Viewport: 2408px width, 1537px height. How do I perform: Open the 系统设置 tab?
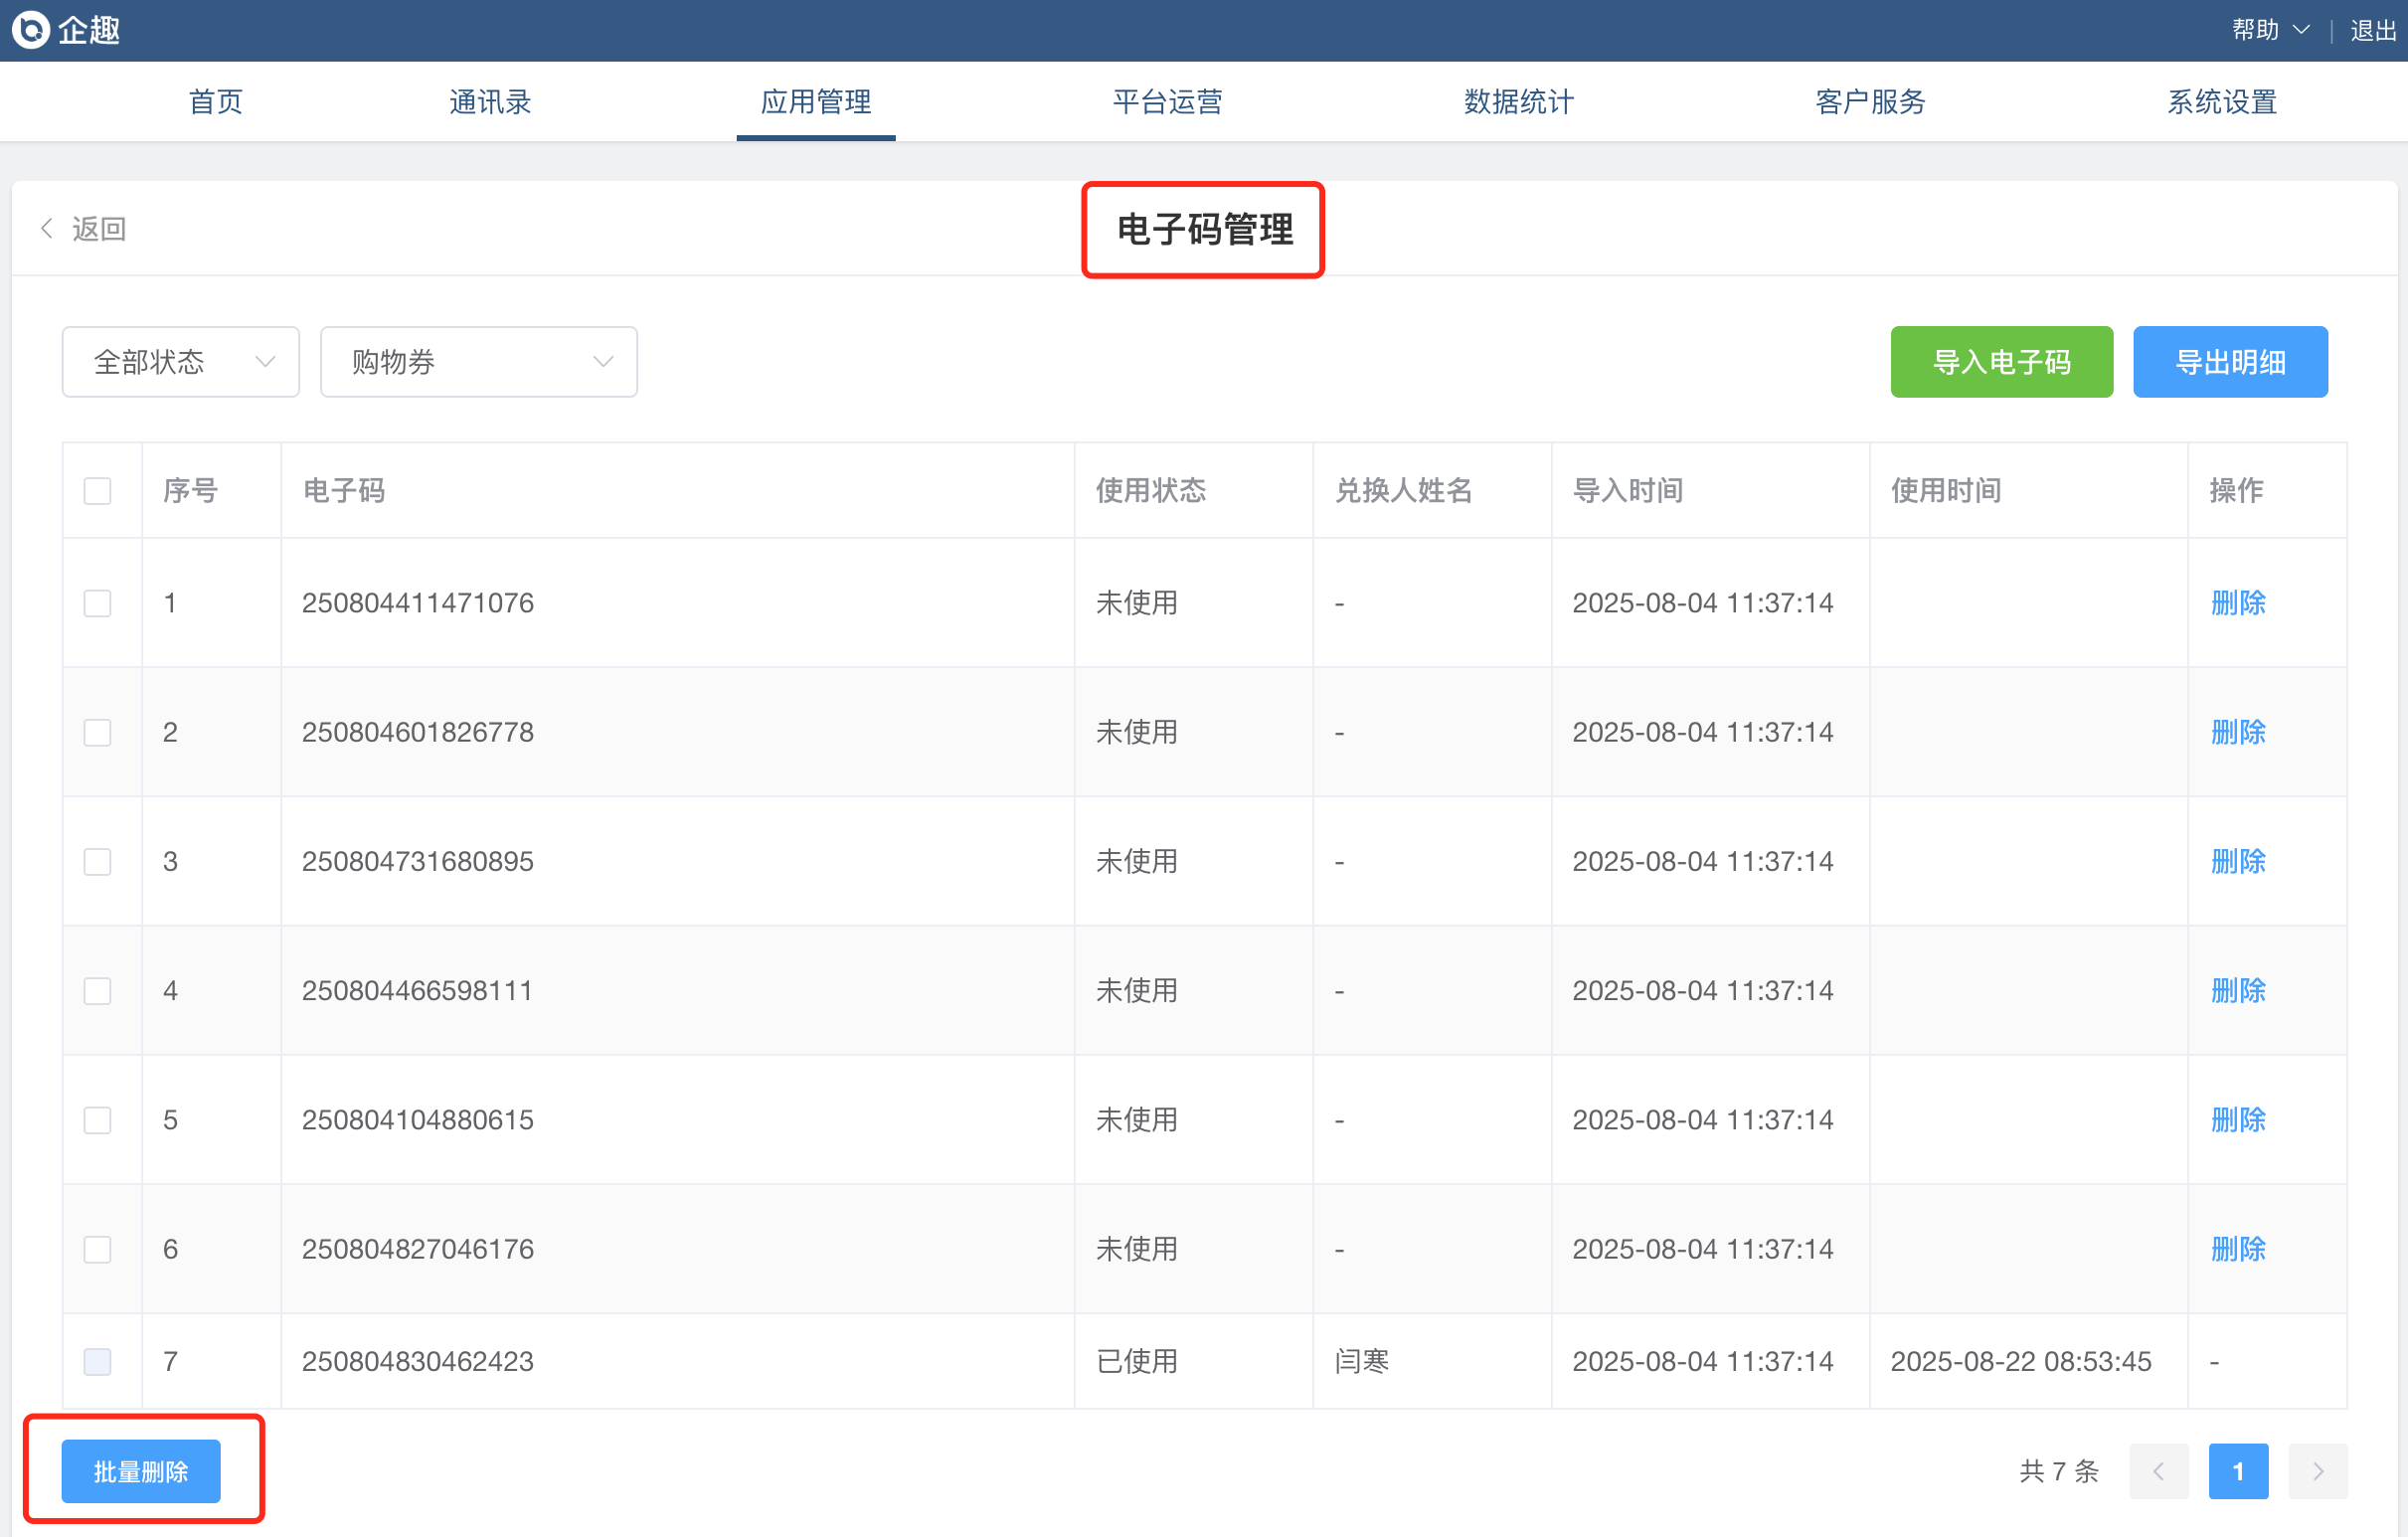(2221, 102)
